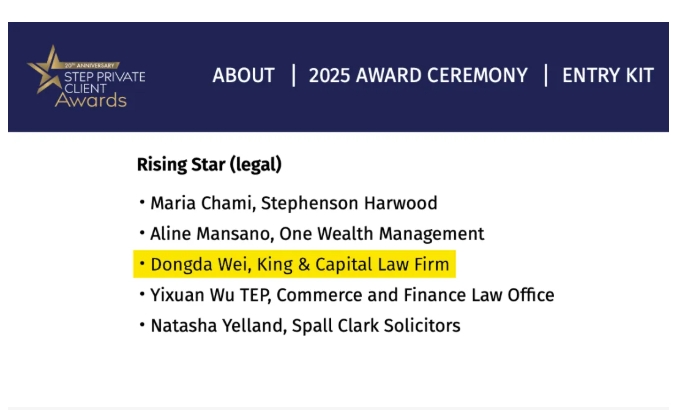The width and height of the screenshot is (676, 410).
Task: Open the ENTRY KIT menu item
Action: 607,76
